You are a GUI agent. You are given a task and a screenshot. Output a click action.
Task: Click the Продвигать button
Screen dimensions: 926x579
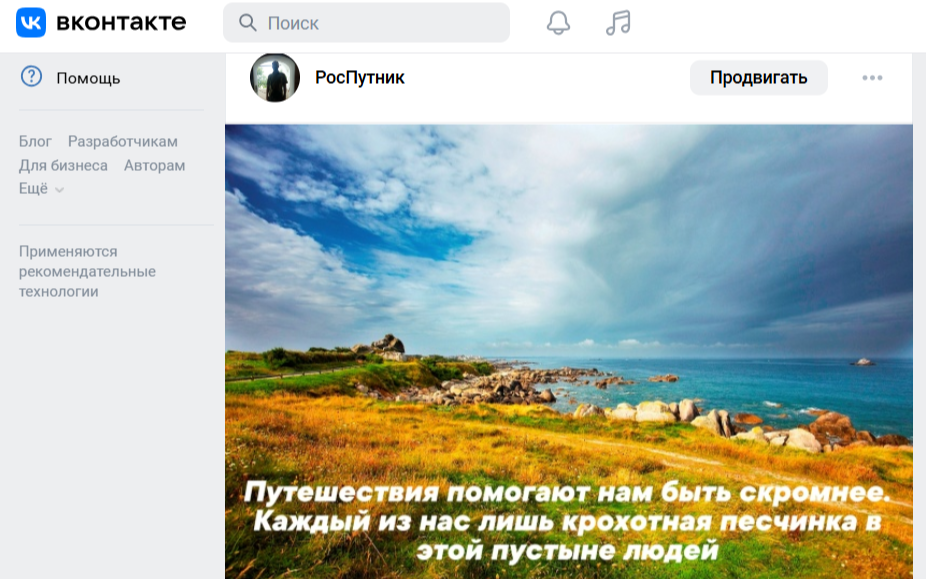click(x=758, y=76)
